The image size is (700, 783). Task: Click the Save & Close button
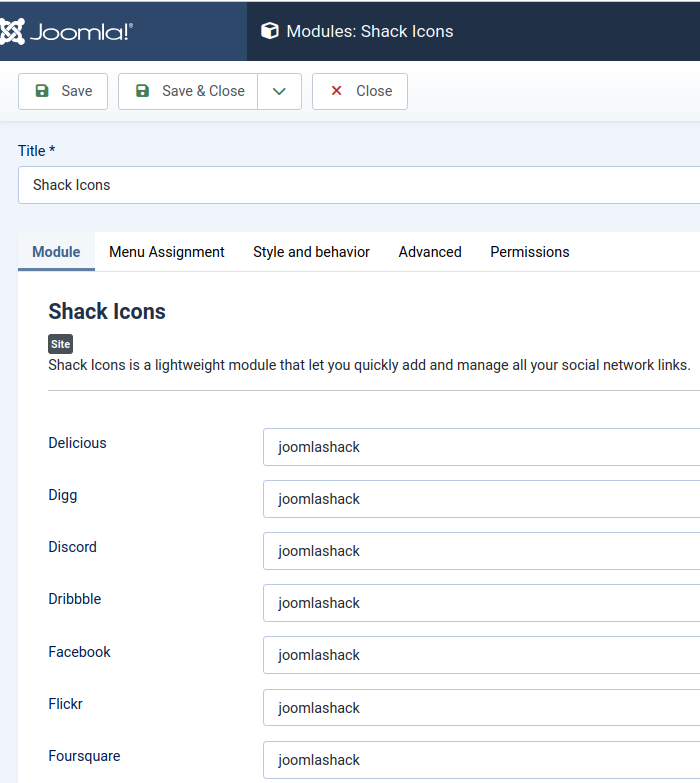click(x=188, y=91)
